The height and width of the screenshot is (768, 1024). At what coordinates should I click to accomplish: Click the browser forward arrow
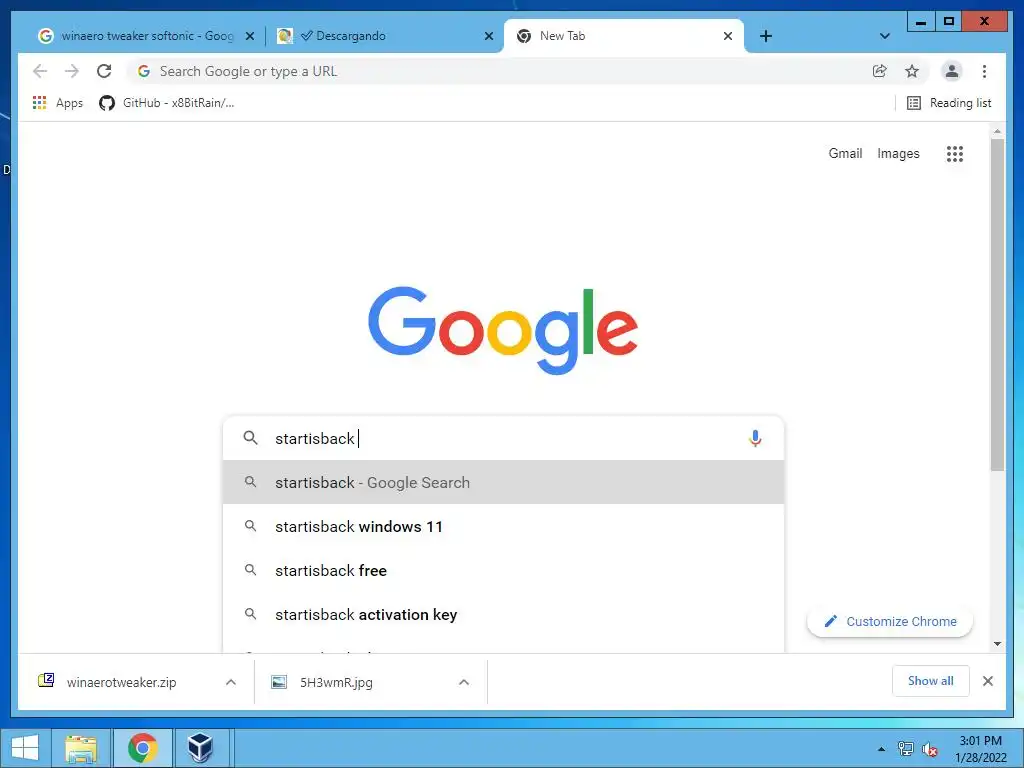coord(72,71)
